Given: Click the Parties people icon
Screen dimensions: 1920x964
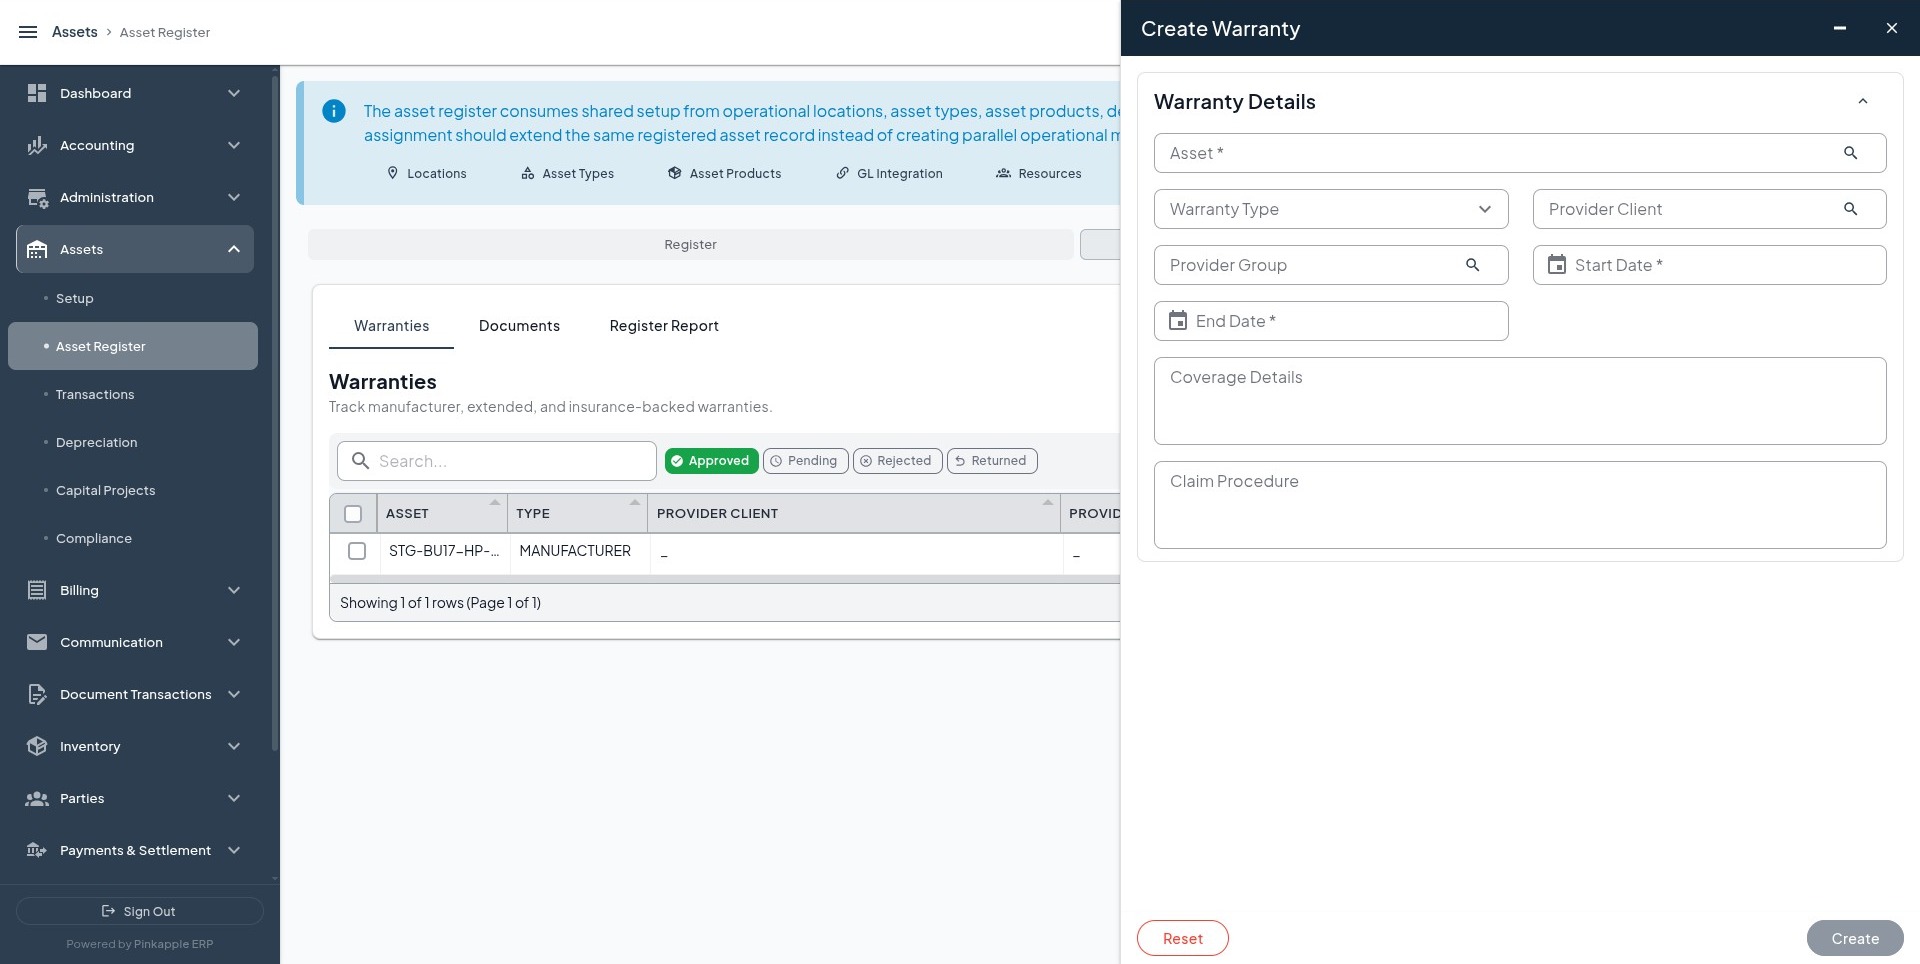Looking at the screenshot, I should (x=37, y=798).
